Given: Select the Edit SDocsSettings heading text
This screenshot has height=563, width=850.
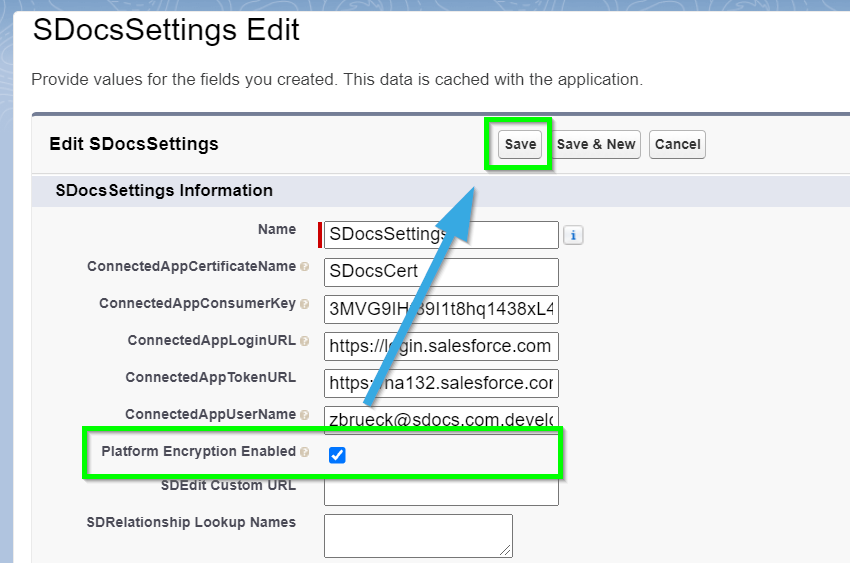Looking at the screenshot, I should 134,144.
